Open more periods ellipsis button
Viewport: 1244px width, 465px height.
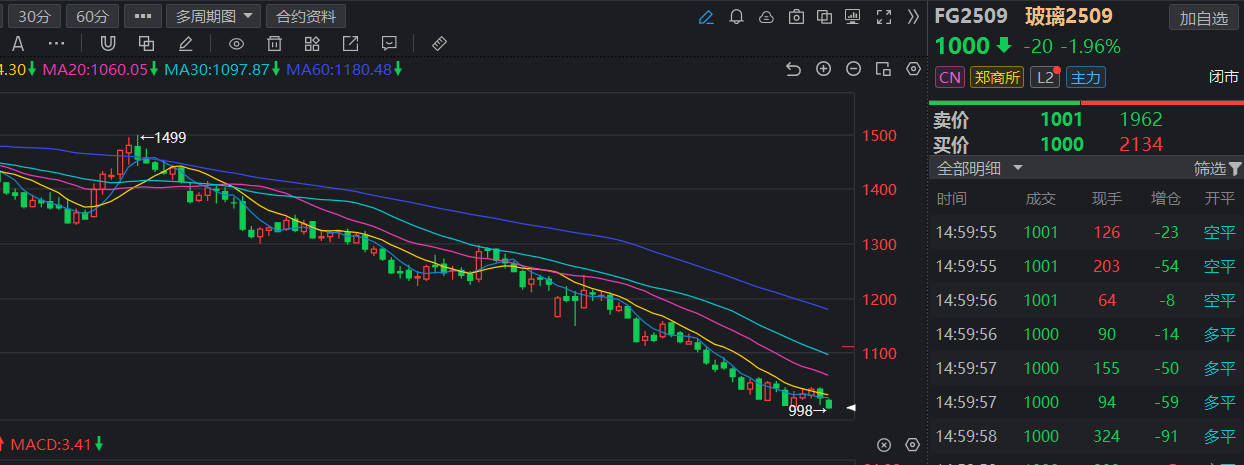(x=144, y=17)
